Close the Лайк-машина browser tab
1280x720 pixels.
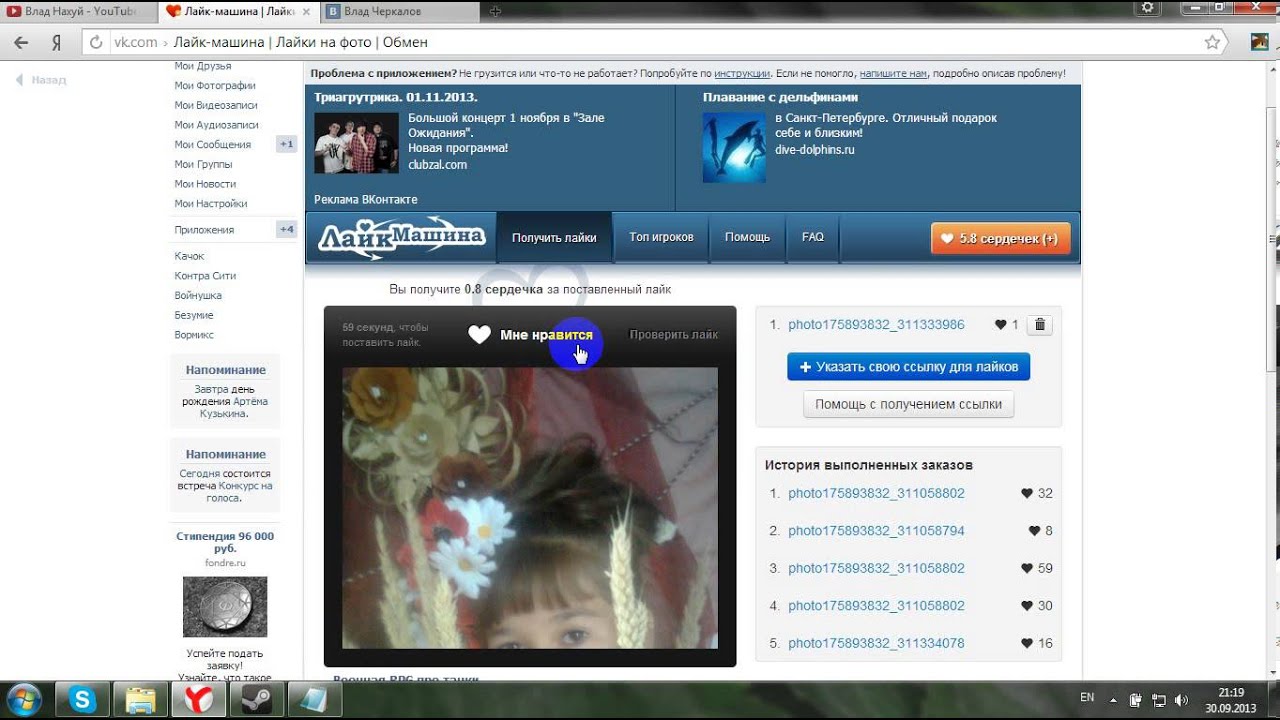[308, 12]
